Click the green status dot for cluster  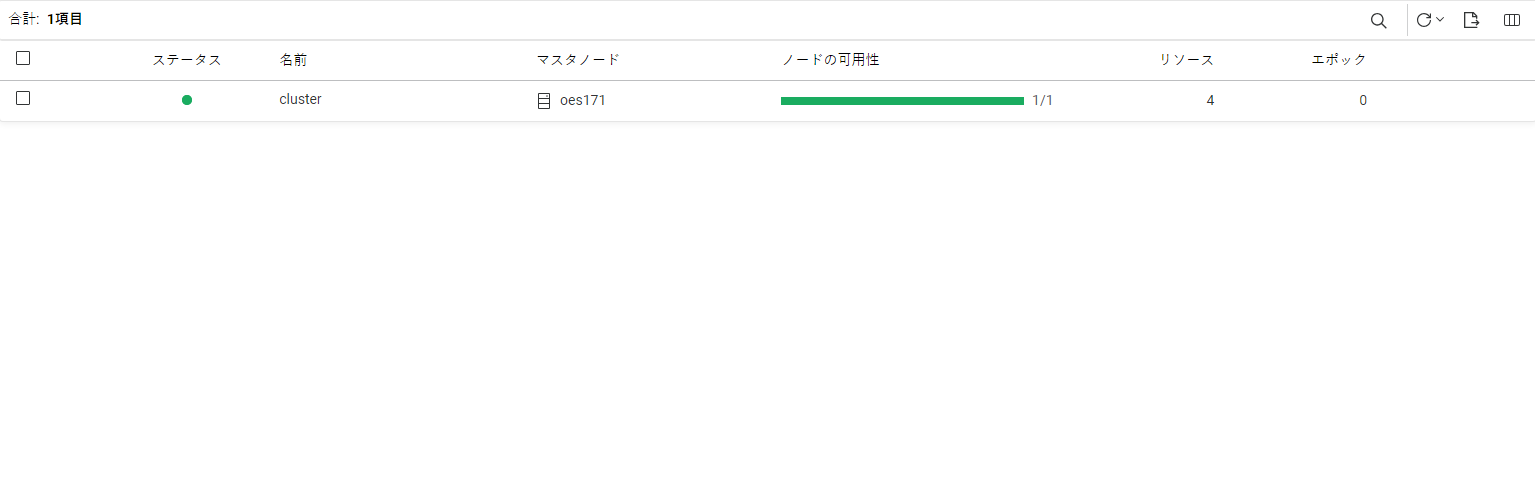tap(187, 100)
